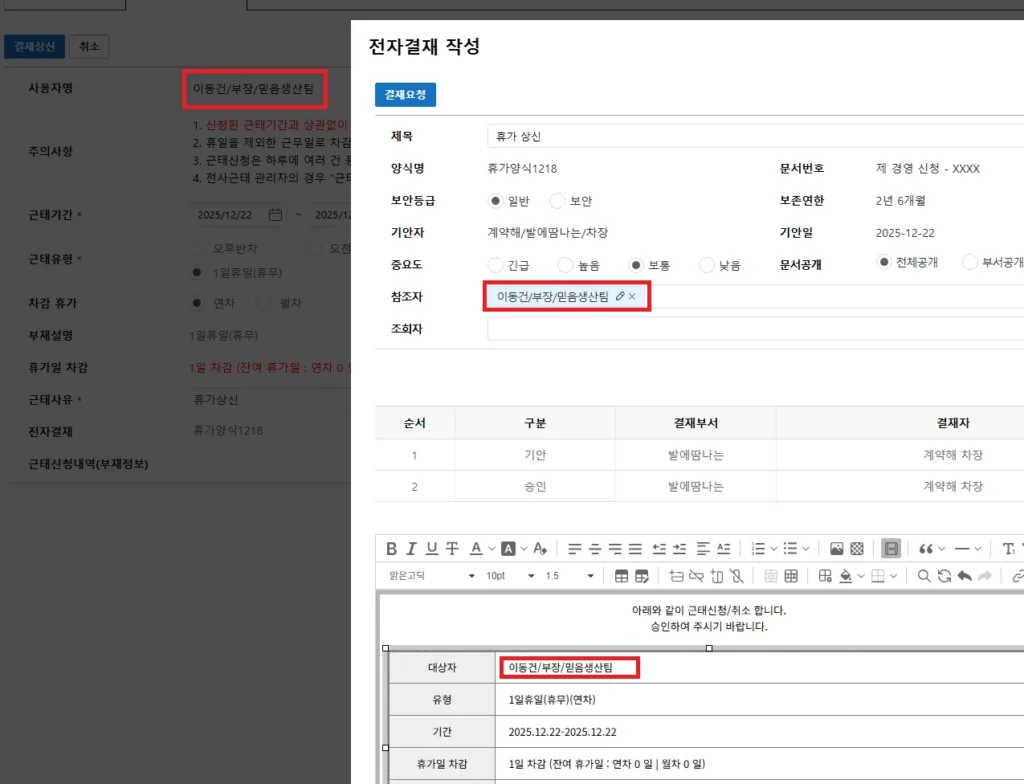Click the magnifier find icon in editor

[924, 576]
